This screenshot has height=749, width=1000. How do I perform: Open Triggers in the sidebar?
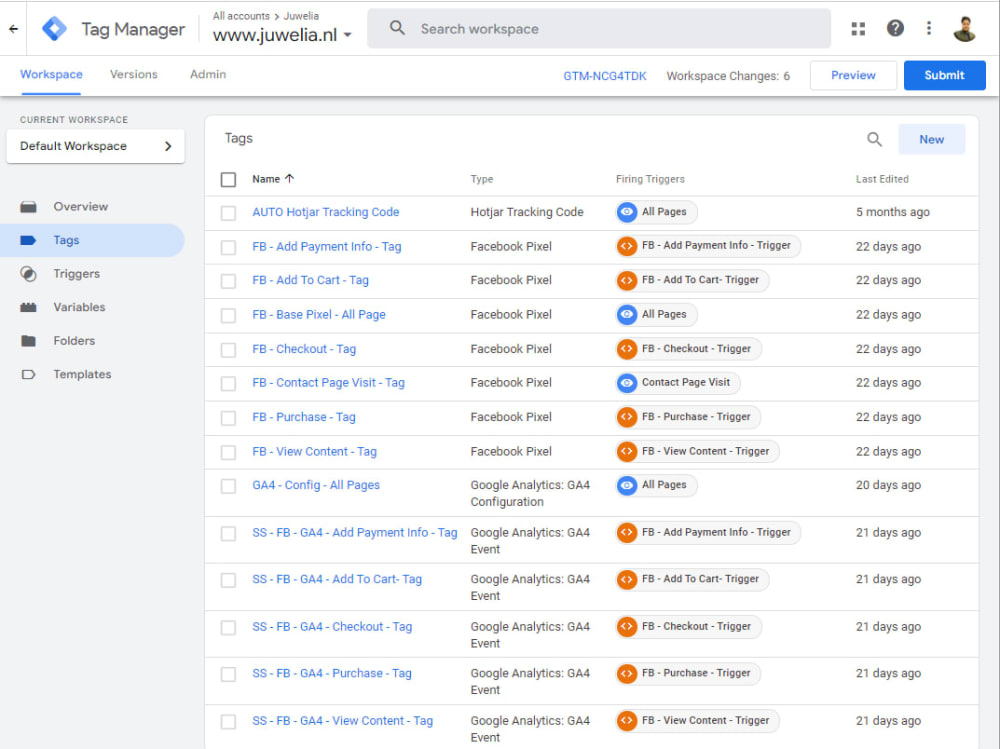click(77, 274)
